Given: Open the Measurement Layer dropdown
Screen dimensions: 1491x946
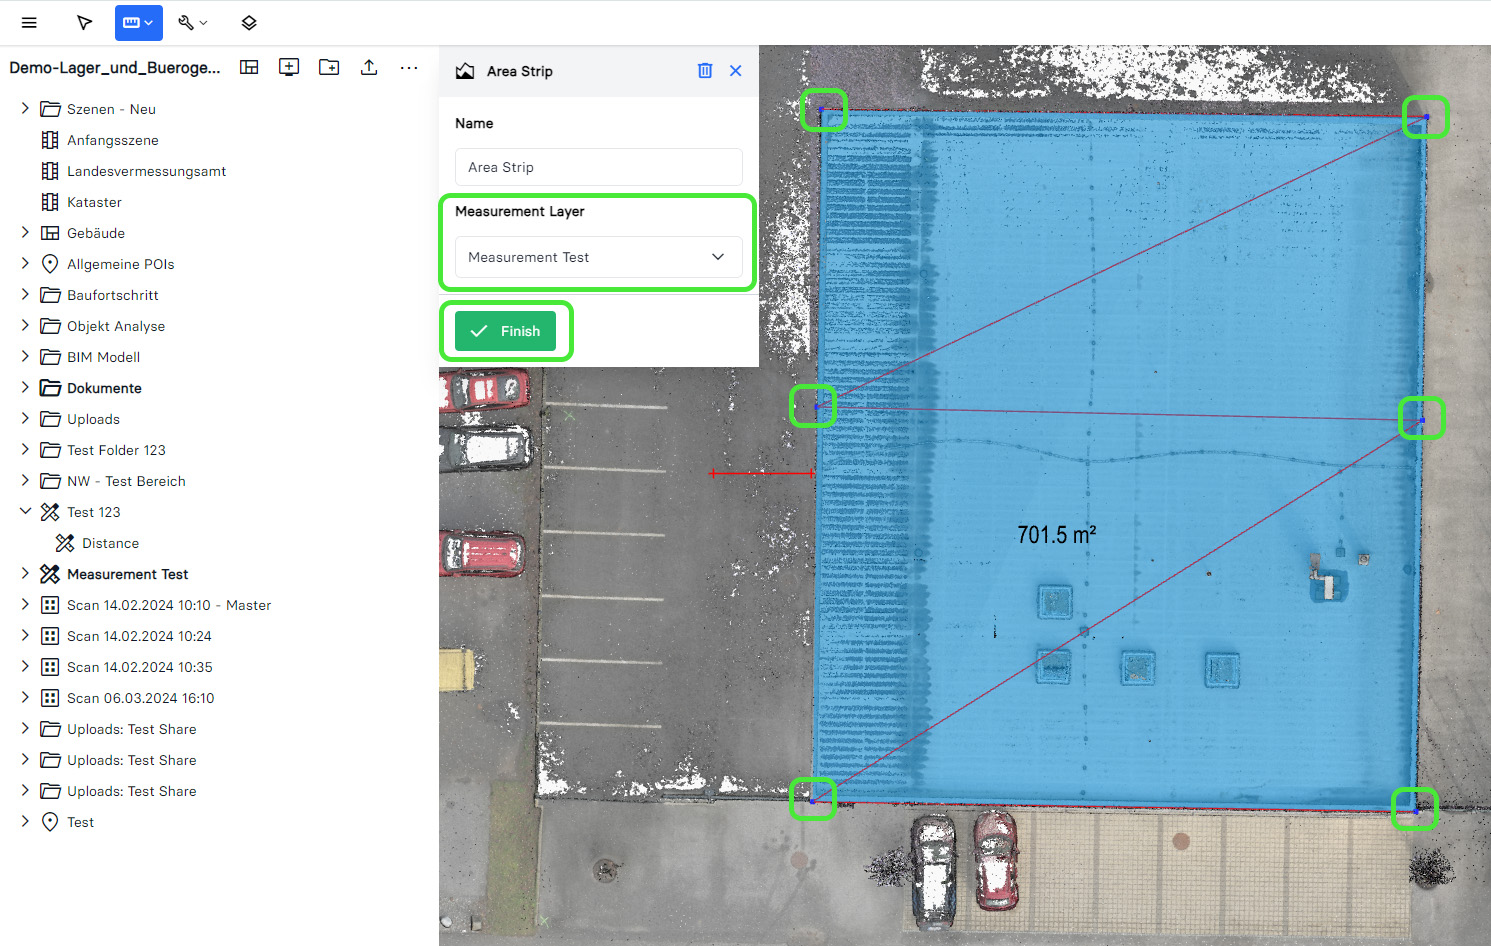Looking at the screenshot, I should pos(598,257).
